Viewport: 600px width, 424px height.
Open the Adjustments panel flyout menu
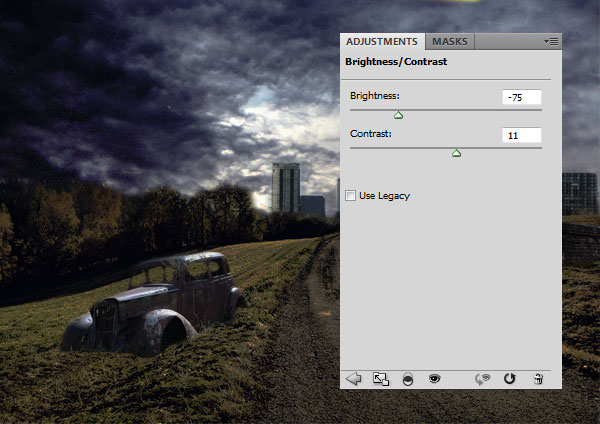551,41
